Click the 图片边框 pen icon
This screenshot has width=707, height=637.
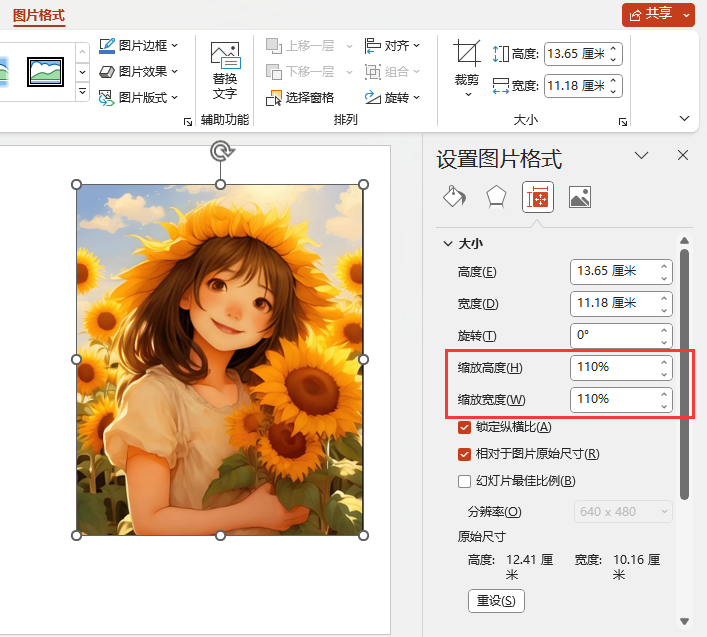point(106,46)
